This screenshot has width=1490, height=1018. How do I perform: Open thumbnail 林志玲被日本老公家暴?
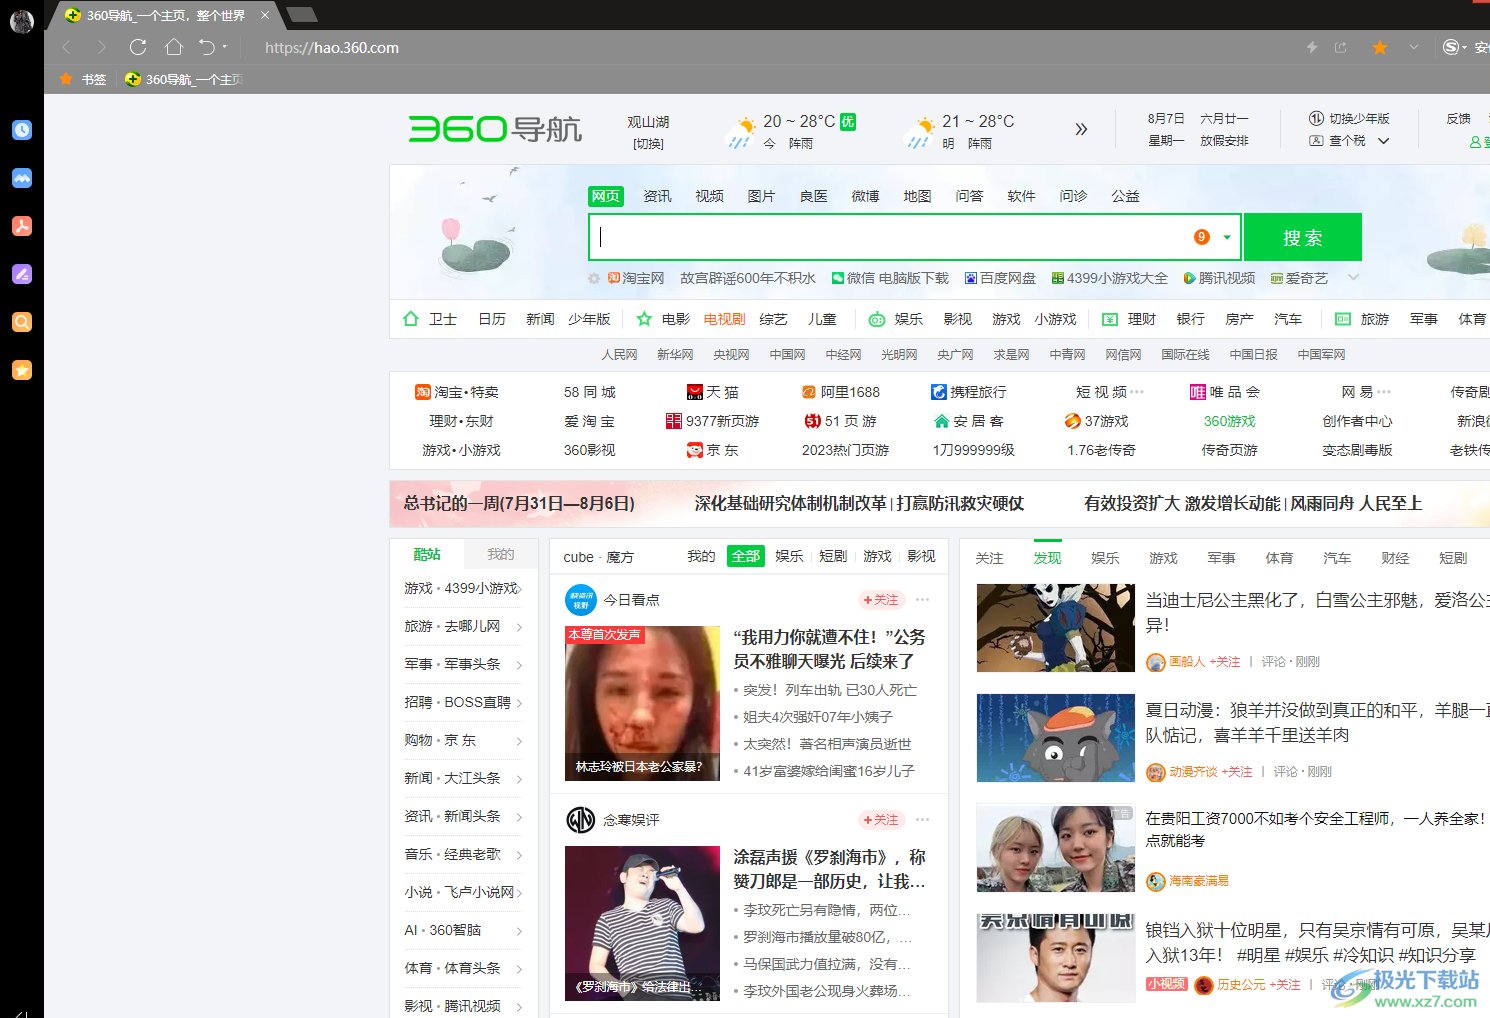click(x=642, y=703)
